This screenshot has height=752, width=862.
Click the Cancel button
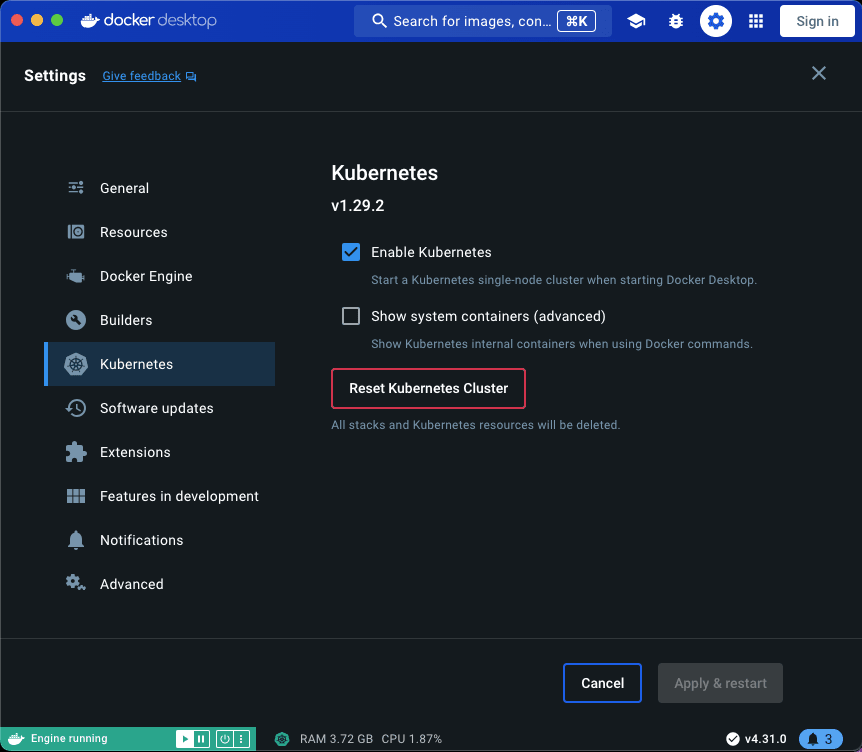[603, 683]
